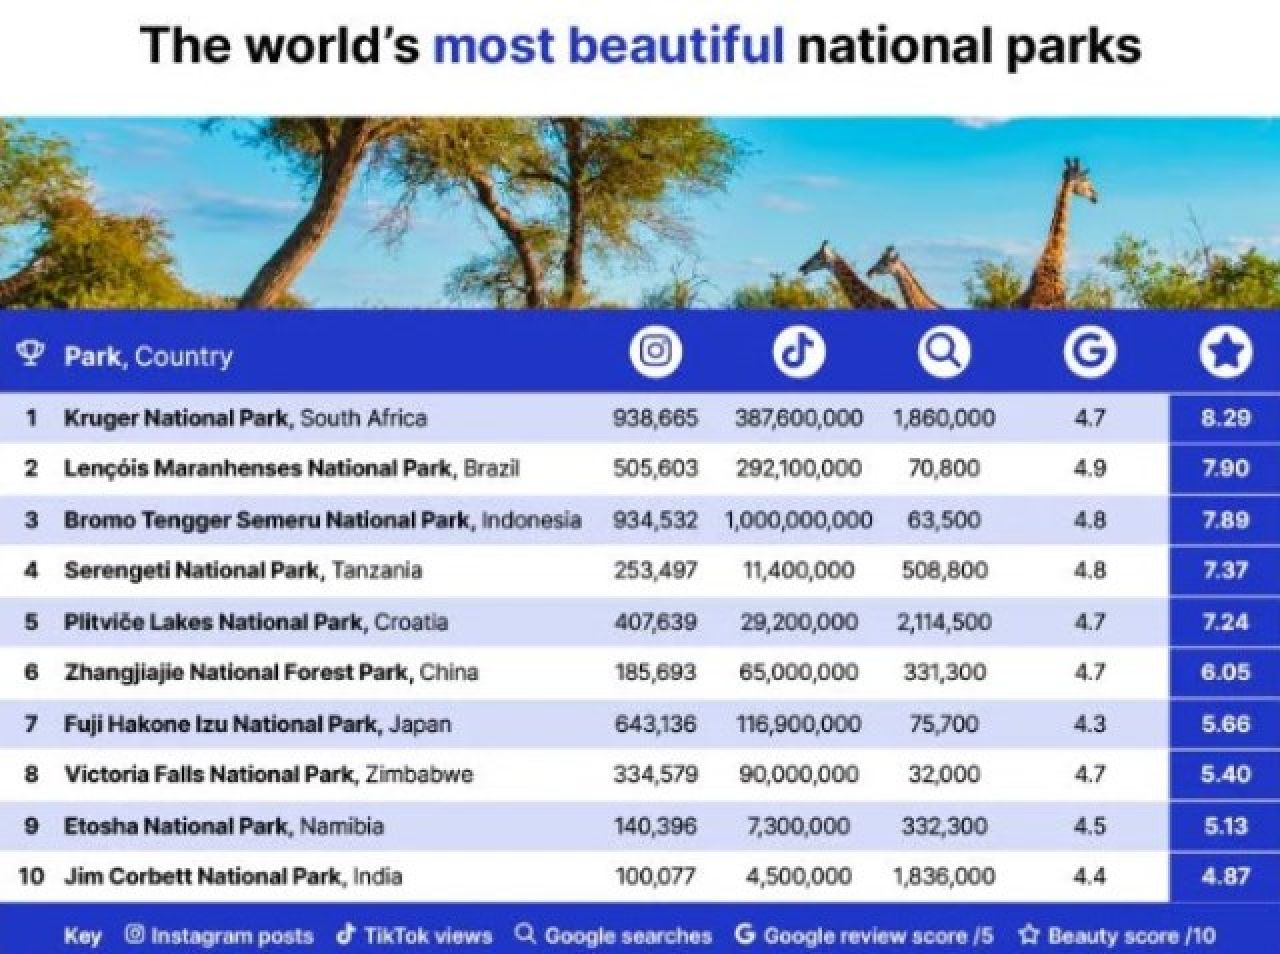
Task: Select Plitviče Lakes National Park name
Action: (256, 622)
